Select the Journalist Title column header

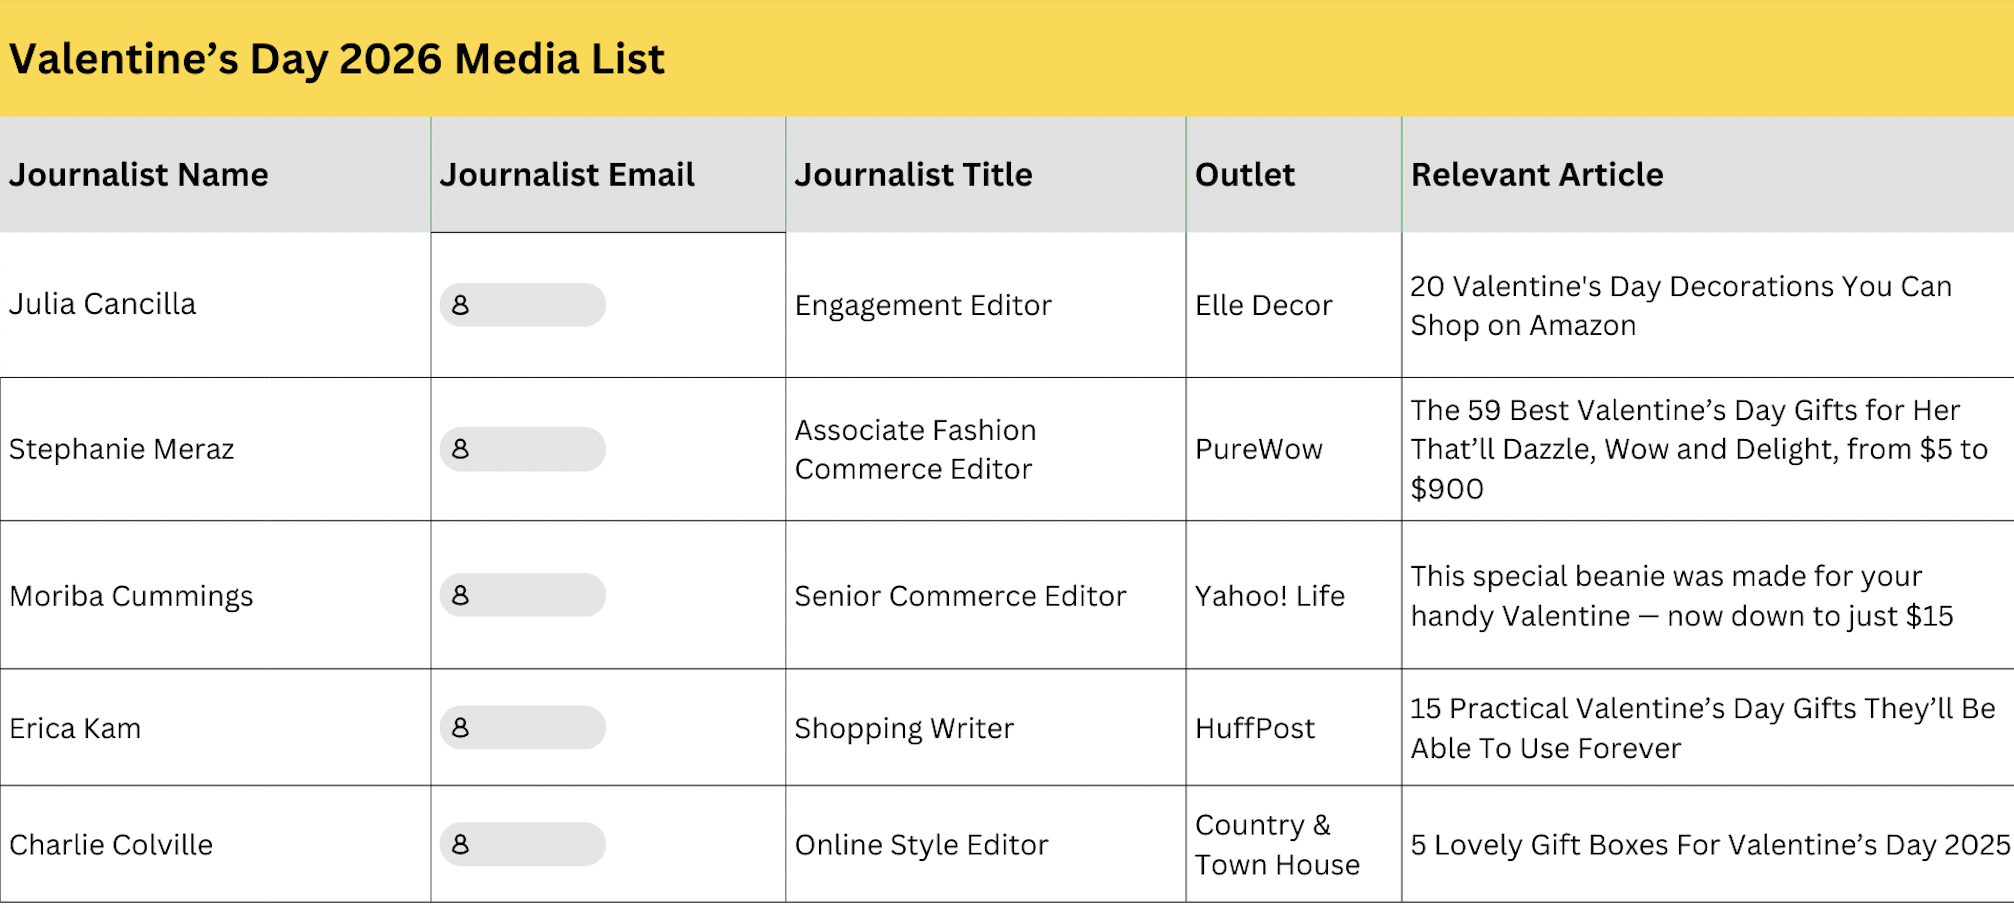click(x=913, y=175)
